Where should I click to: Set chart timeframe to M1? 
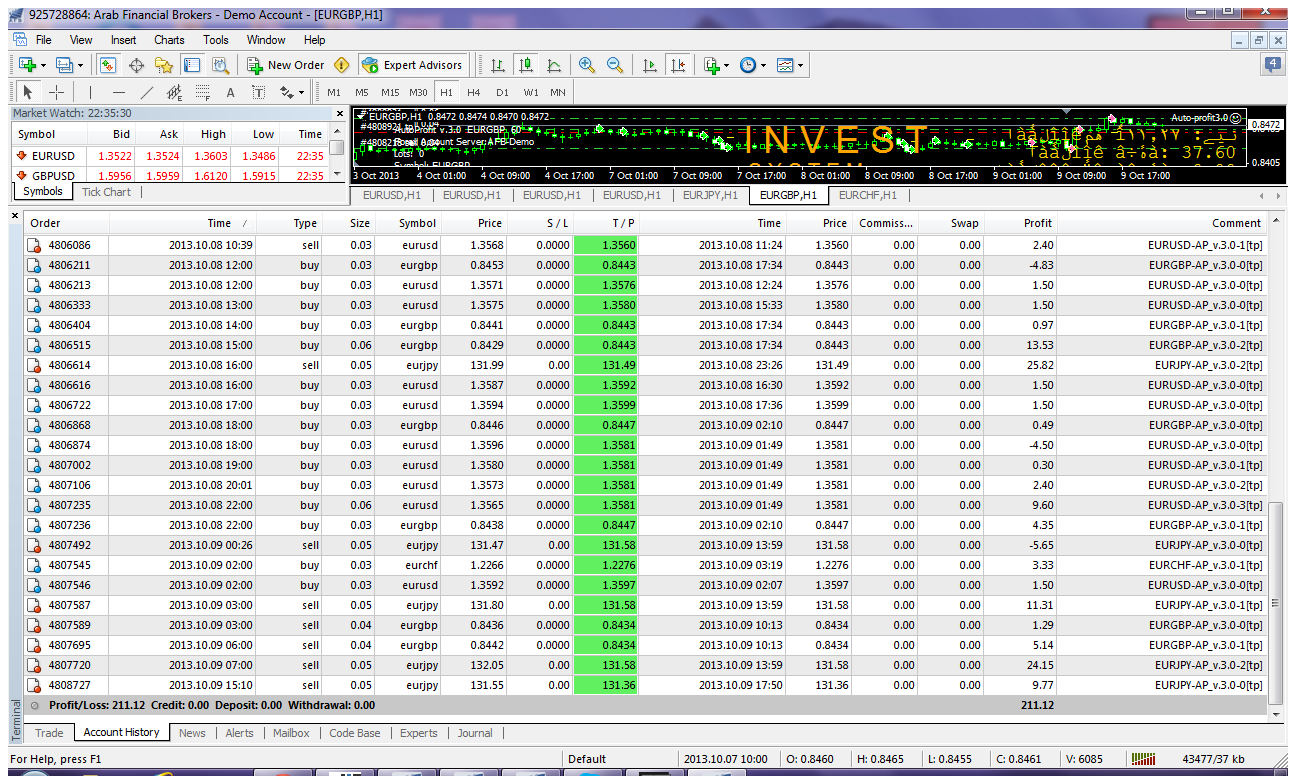(x=334, y=92)
